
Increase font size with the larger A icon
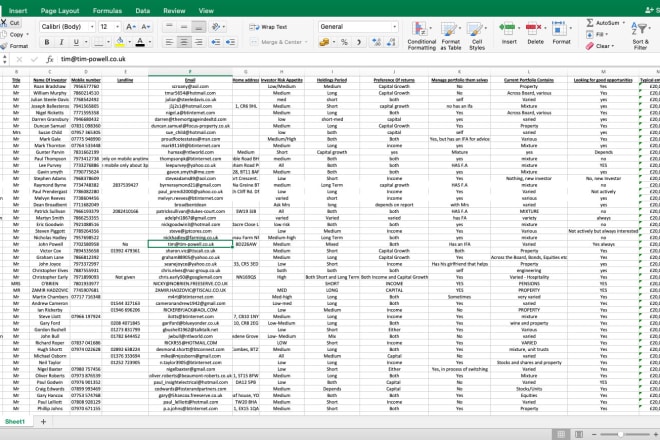pyautogui.click(x=130, y=27)
